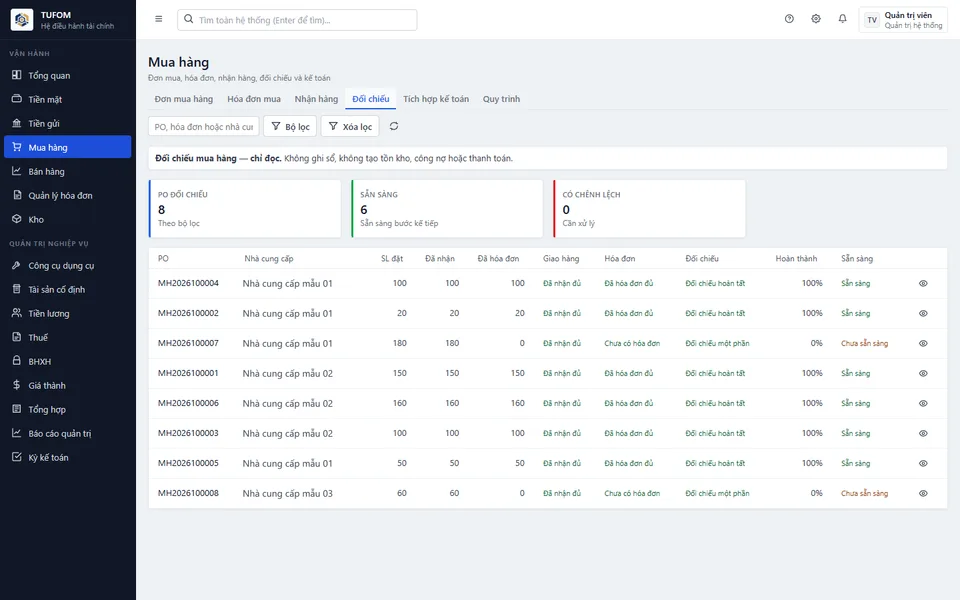The width and height of the screenshot is (960, 600).
Task: View details of PO MH2026100007 via eye icon
Action: click(923, 343)
